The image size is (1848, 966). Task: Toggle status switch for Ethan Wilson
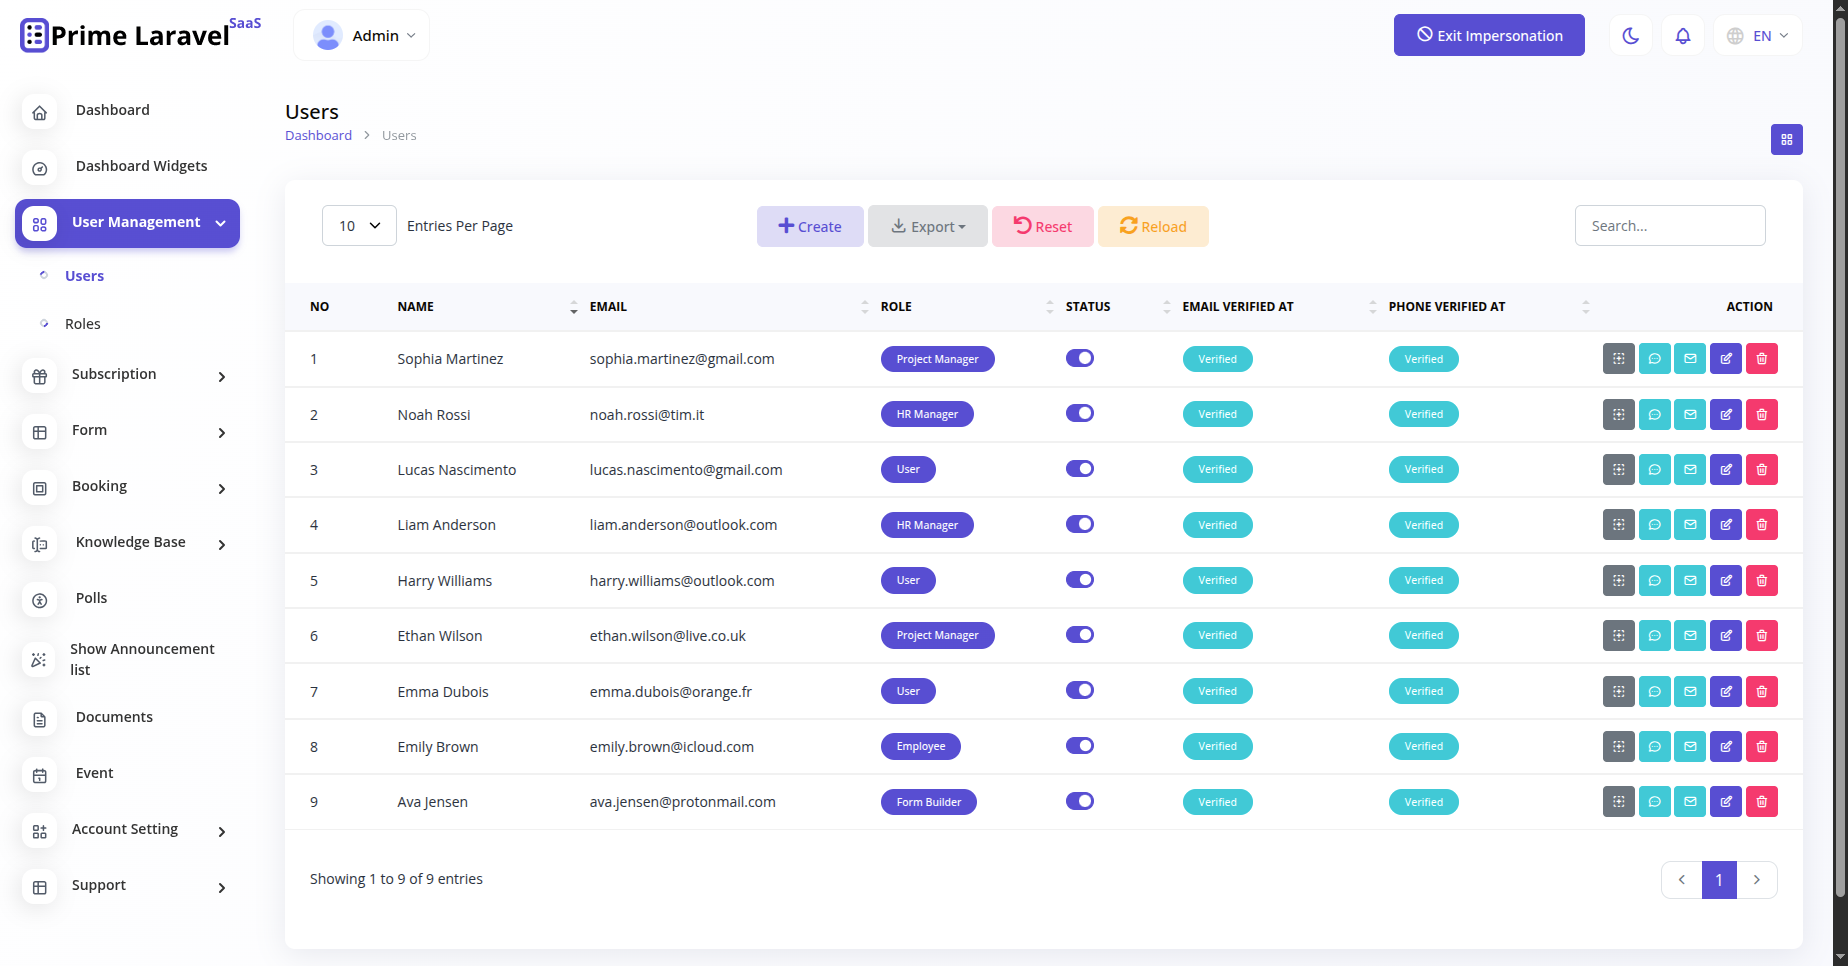1080,634
